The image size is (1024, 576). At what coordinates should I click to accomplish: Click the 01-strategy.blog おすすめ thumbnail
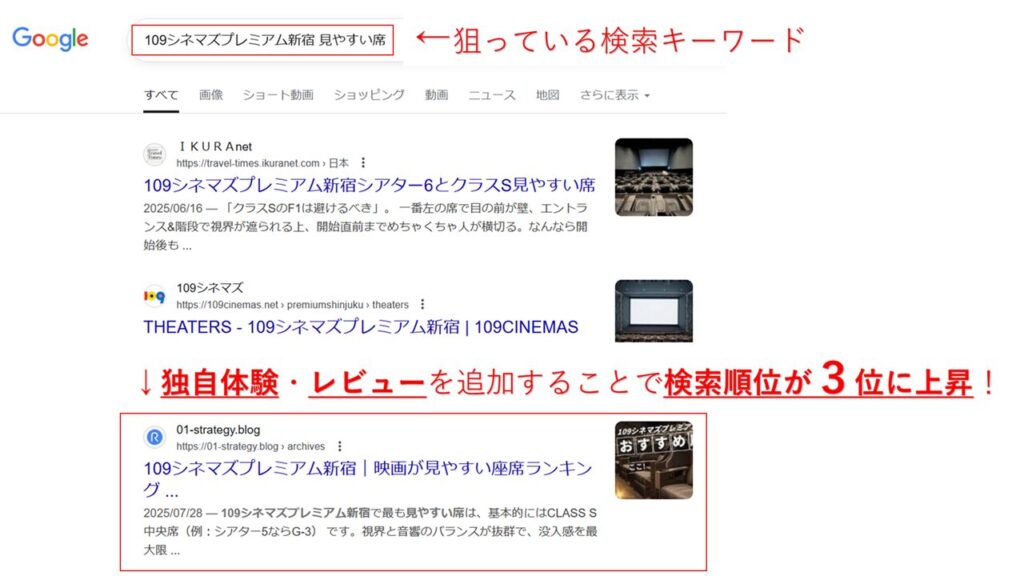(x=654, y=460)
